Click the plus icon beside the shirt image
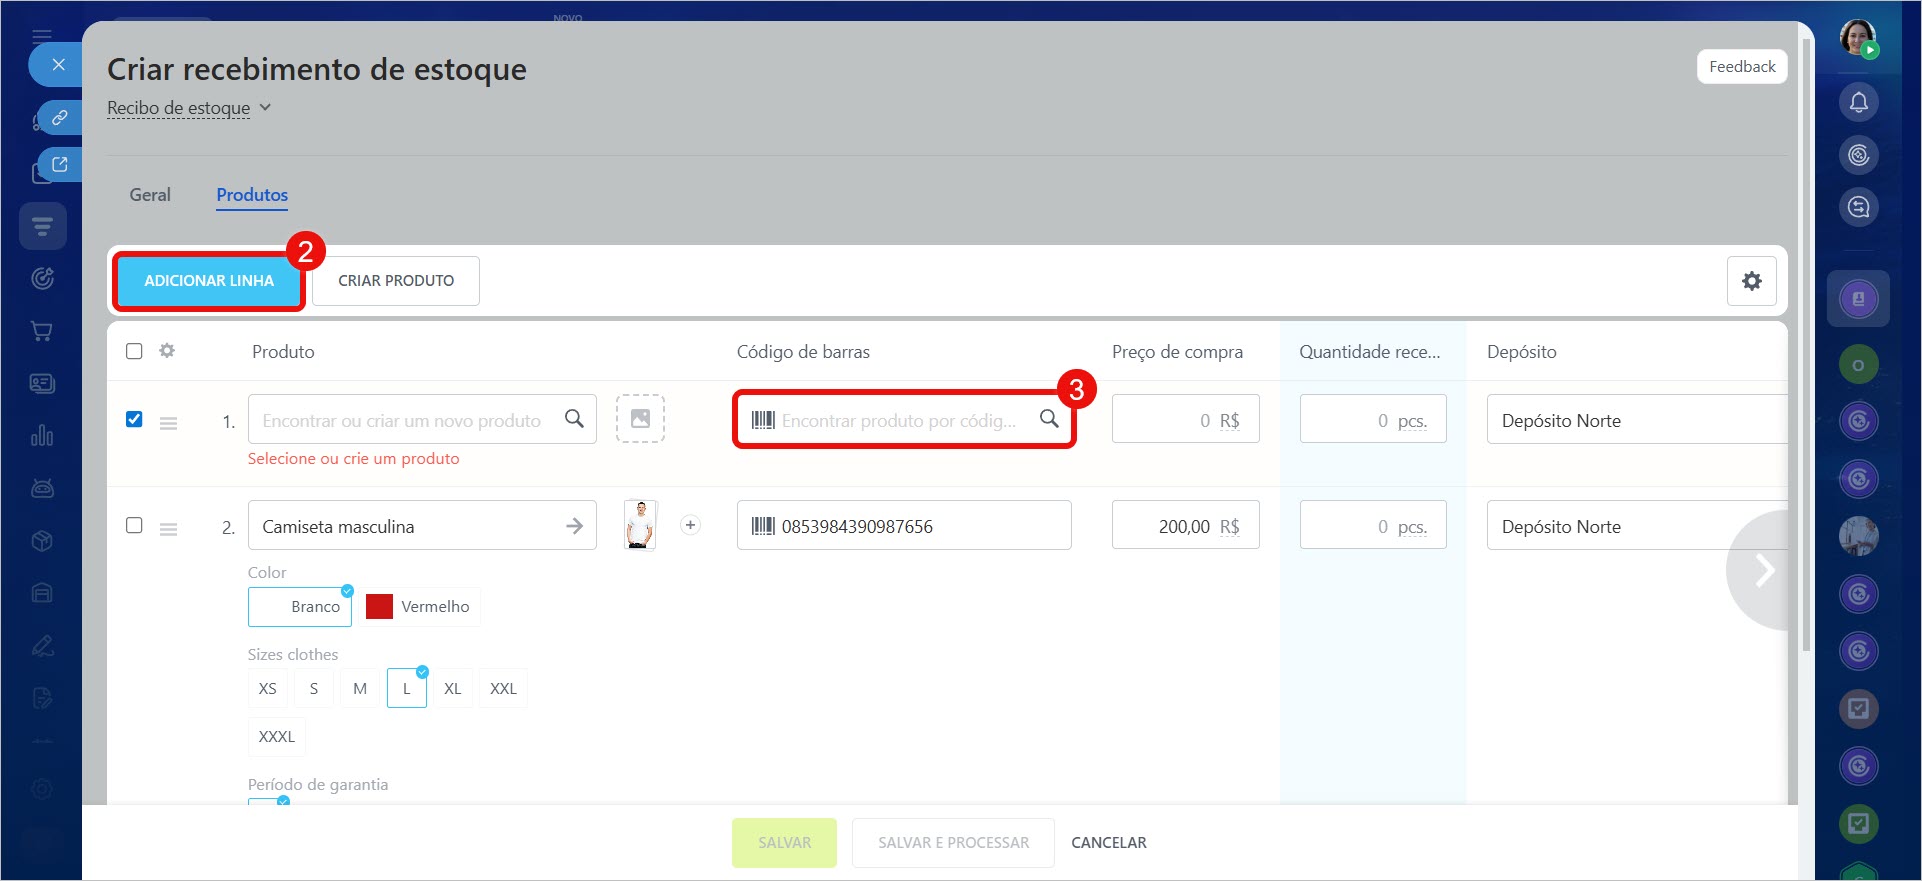Image resolution: width=1922 pixels, height=881 pixels. (690, 525)
